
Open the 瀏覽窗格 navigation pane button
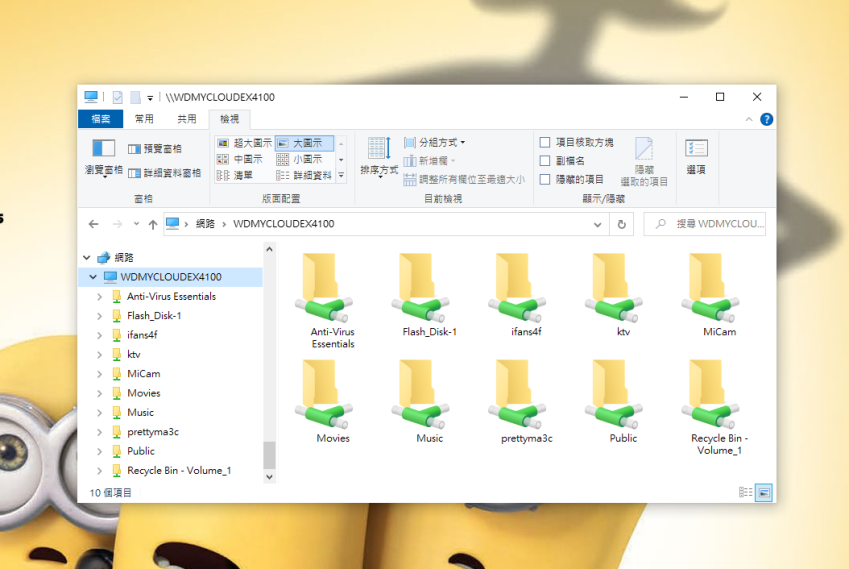103,158
